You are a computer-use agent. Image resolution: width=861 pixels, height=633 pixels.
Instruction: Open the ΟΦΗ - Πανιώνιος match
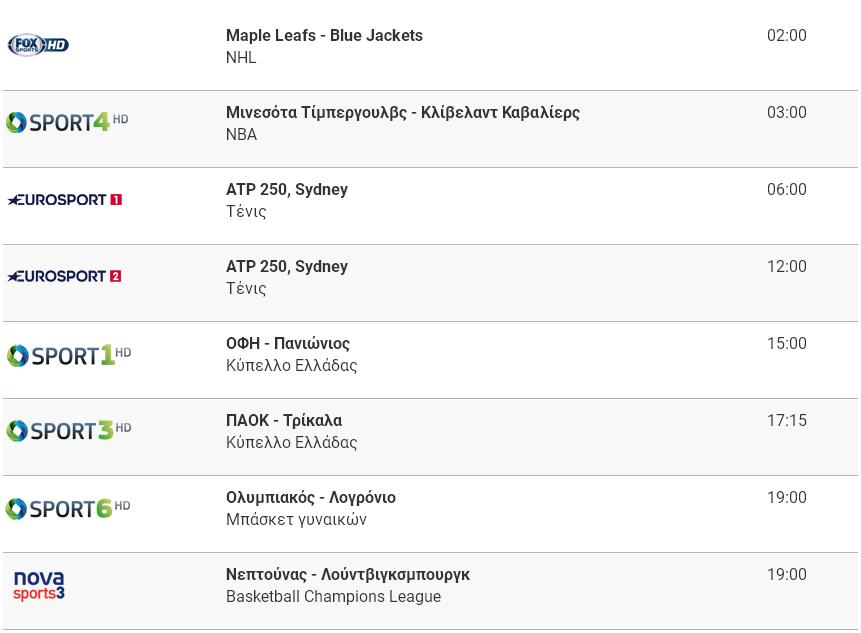(x=288, y=344)
